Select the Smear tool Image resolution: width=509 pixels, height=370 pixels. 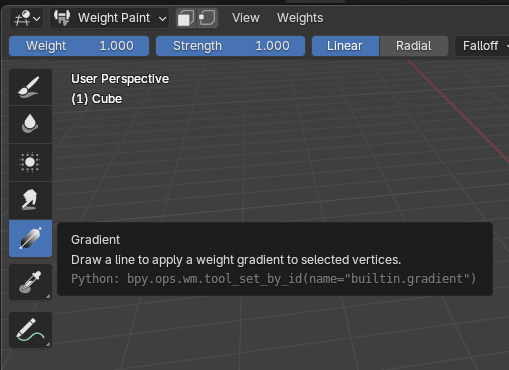pyautogui.click(x=30, y=200)
